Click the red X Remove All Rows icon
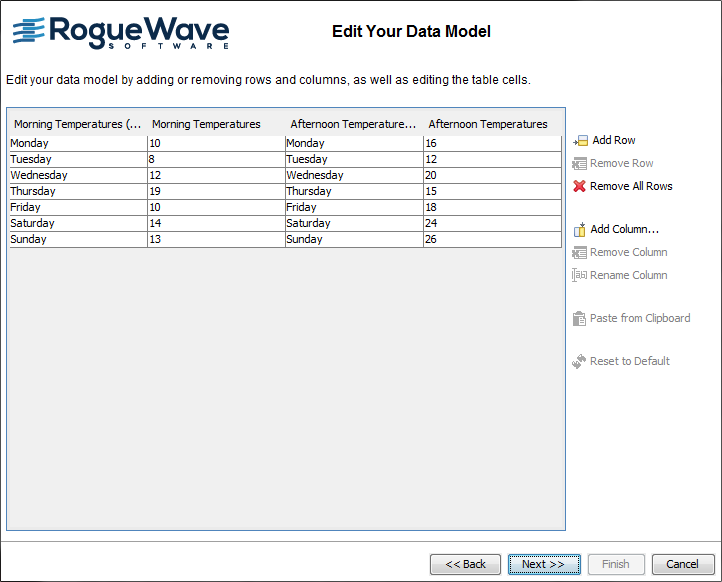The width and height of the screenshot is (722, 582). 579,187
